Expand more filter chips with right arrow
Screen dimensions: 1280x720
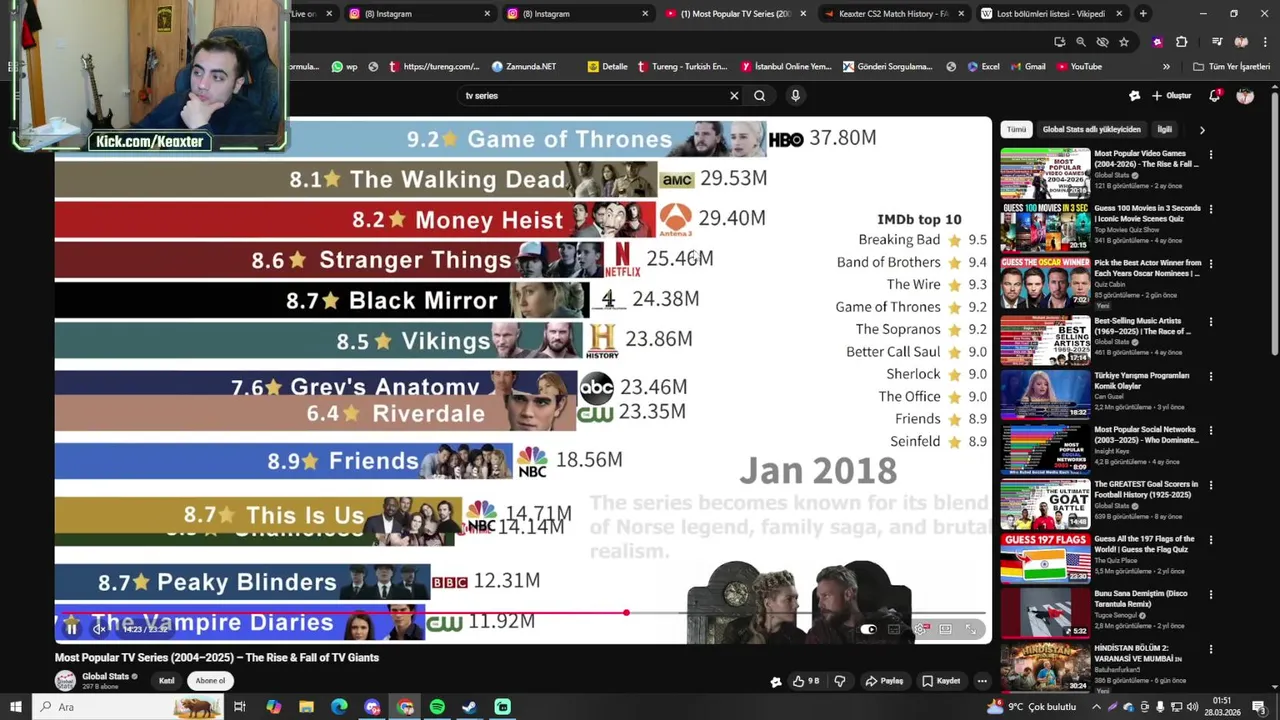click(1202, 130)
